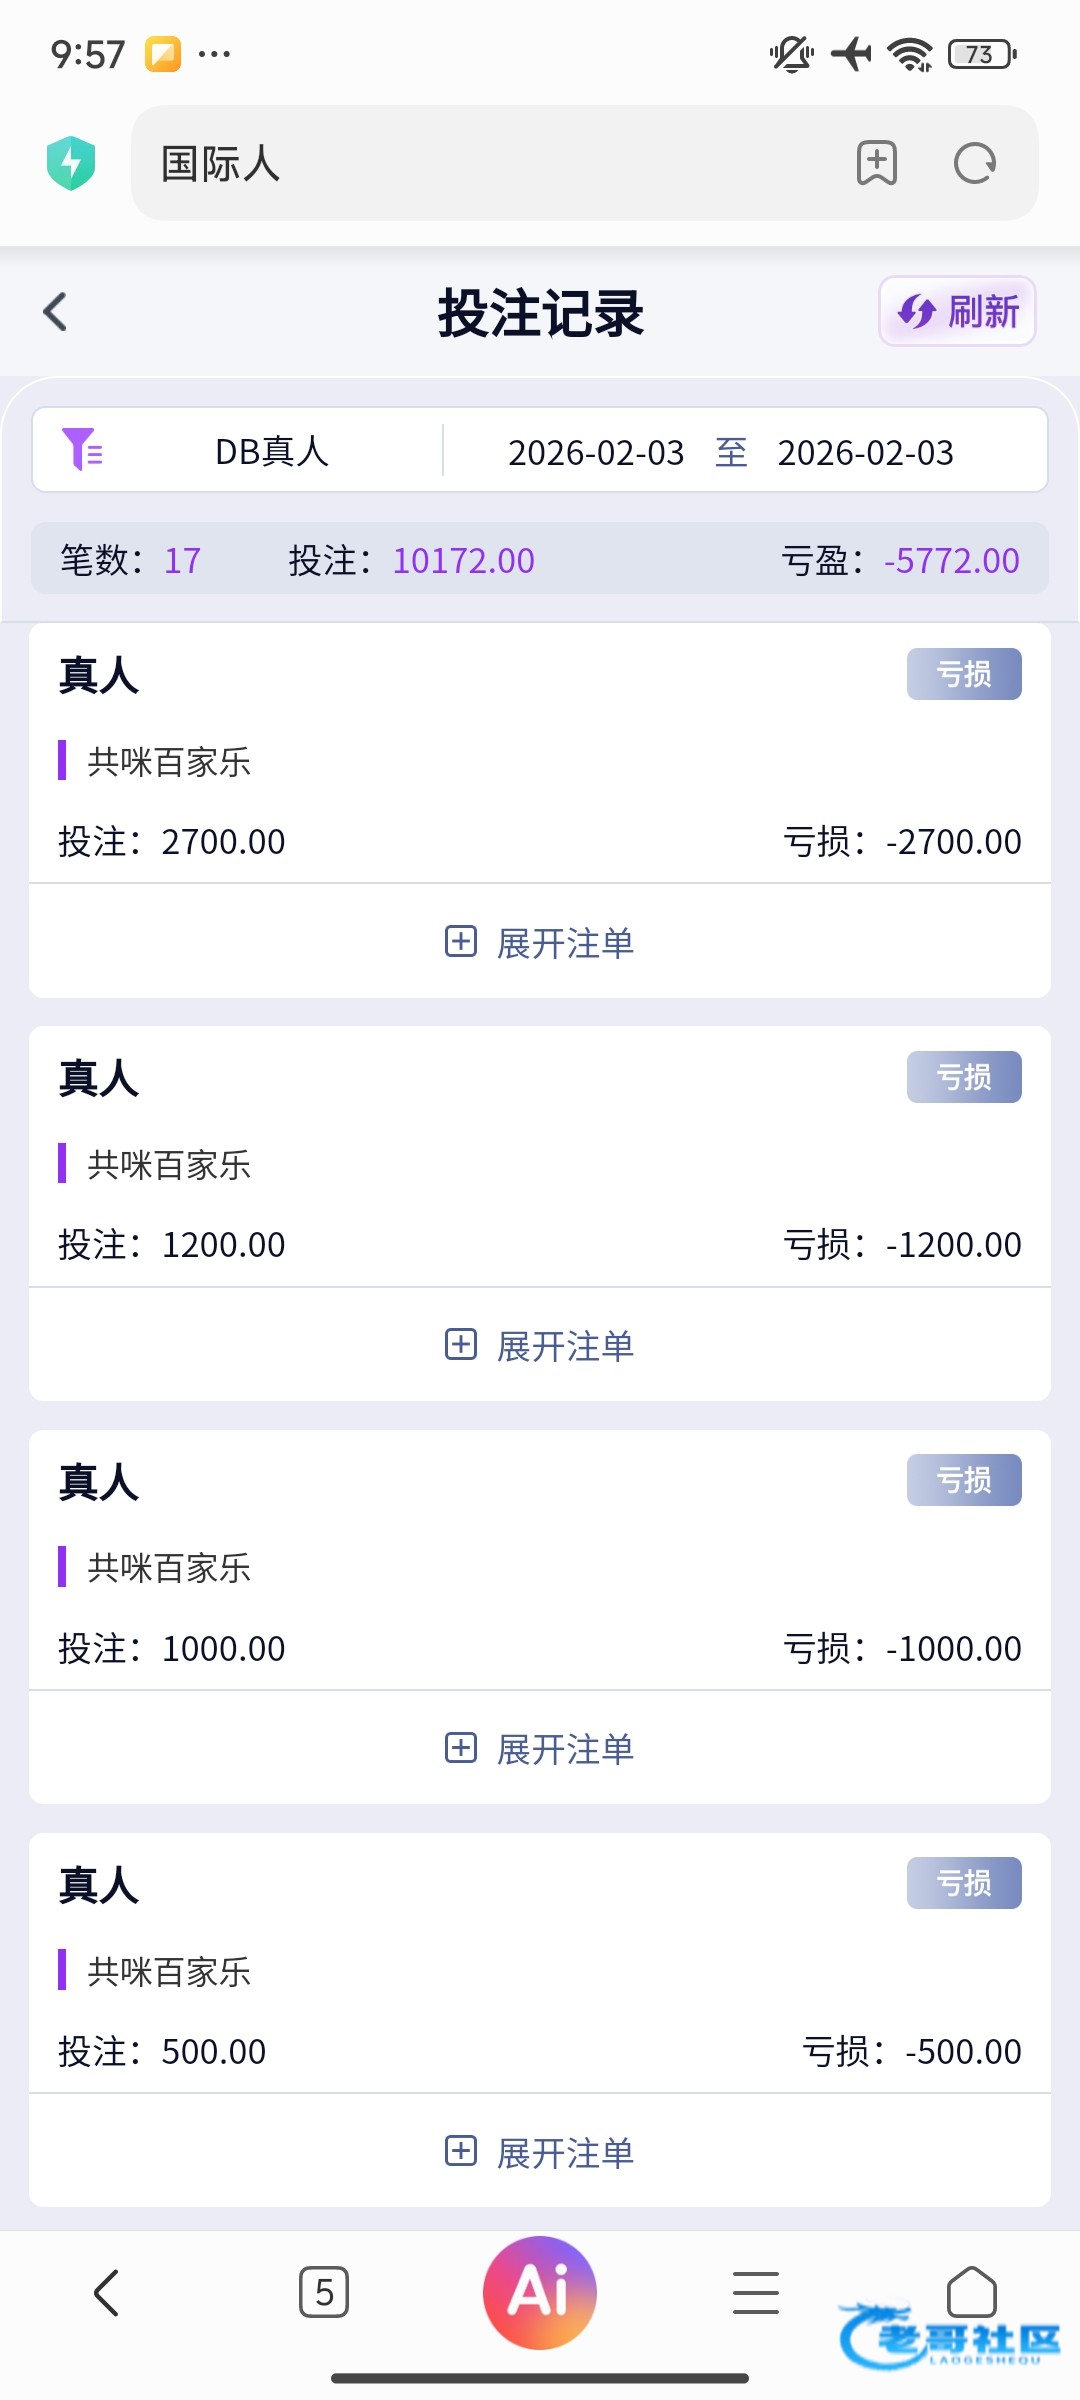
Task: Open the DB真人 platform selector
Action: 271,451
